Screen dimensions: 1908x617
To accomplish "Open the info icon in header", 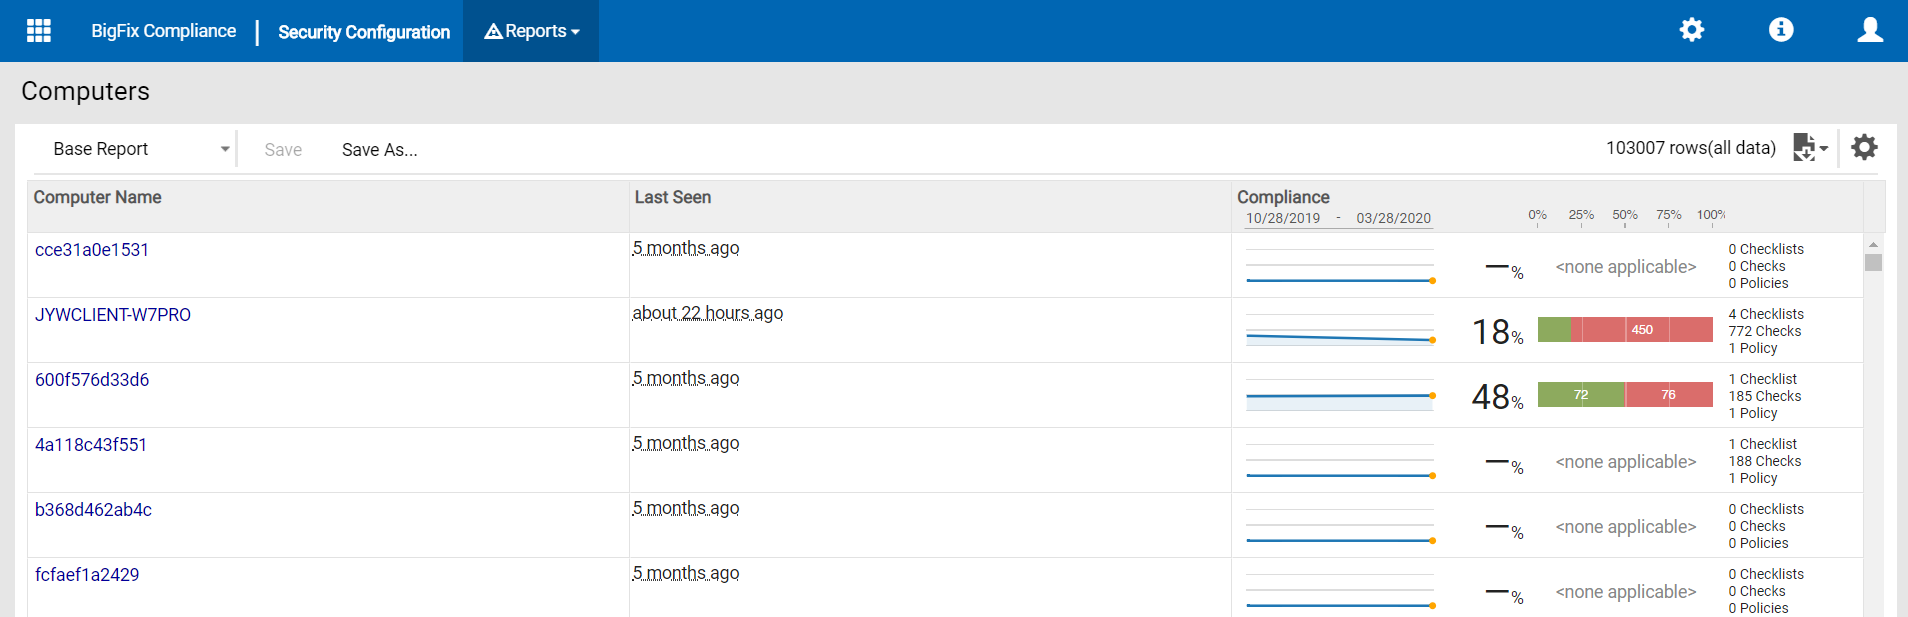I will click(x=1781, y=30).
